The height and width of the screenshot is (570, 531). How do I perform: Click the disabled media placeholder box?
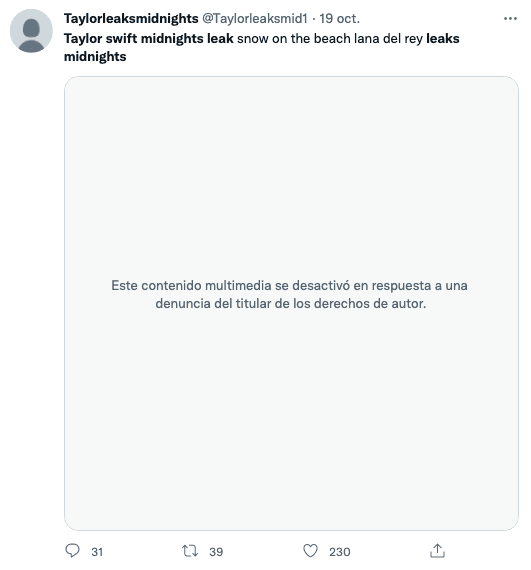[x=291, y=303]
